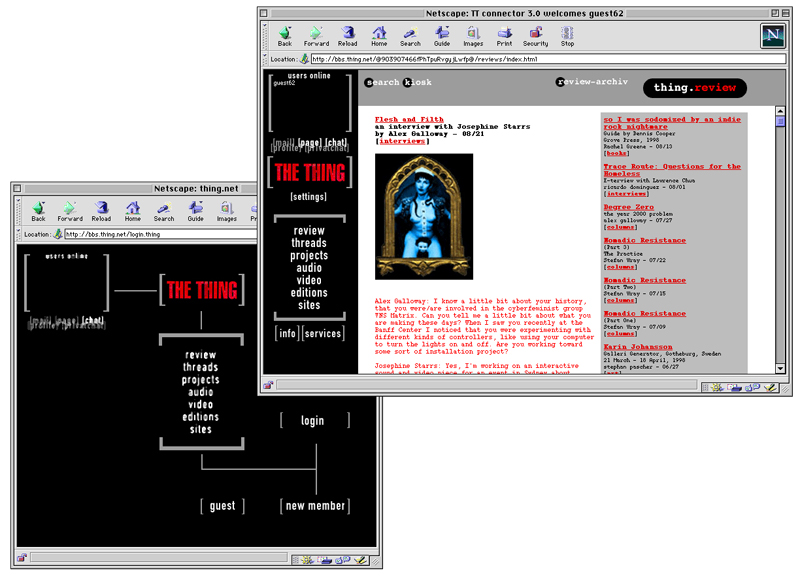Click the guest button in thing.net window
The width and height of the screenshot is (800, 579).
point(222,506)
